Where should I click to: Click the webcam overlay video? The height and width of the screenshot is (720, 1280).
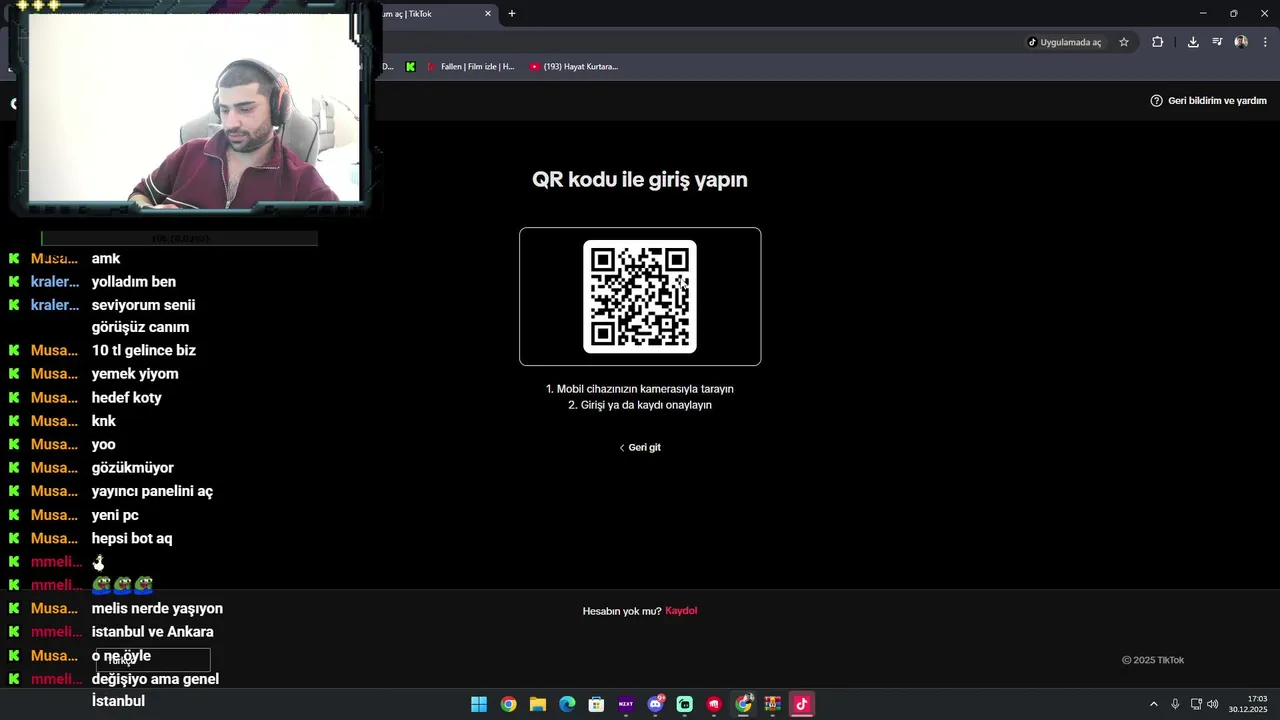point(195,108)
